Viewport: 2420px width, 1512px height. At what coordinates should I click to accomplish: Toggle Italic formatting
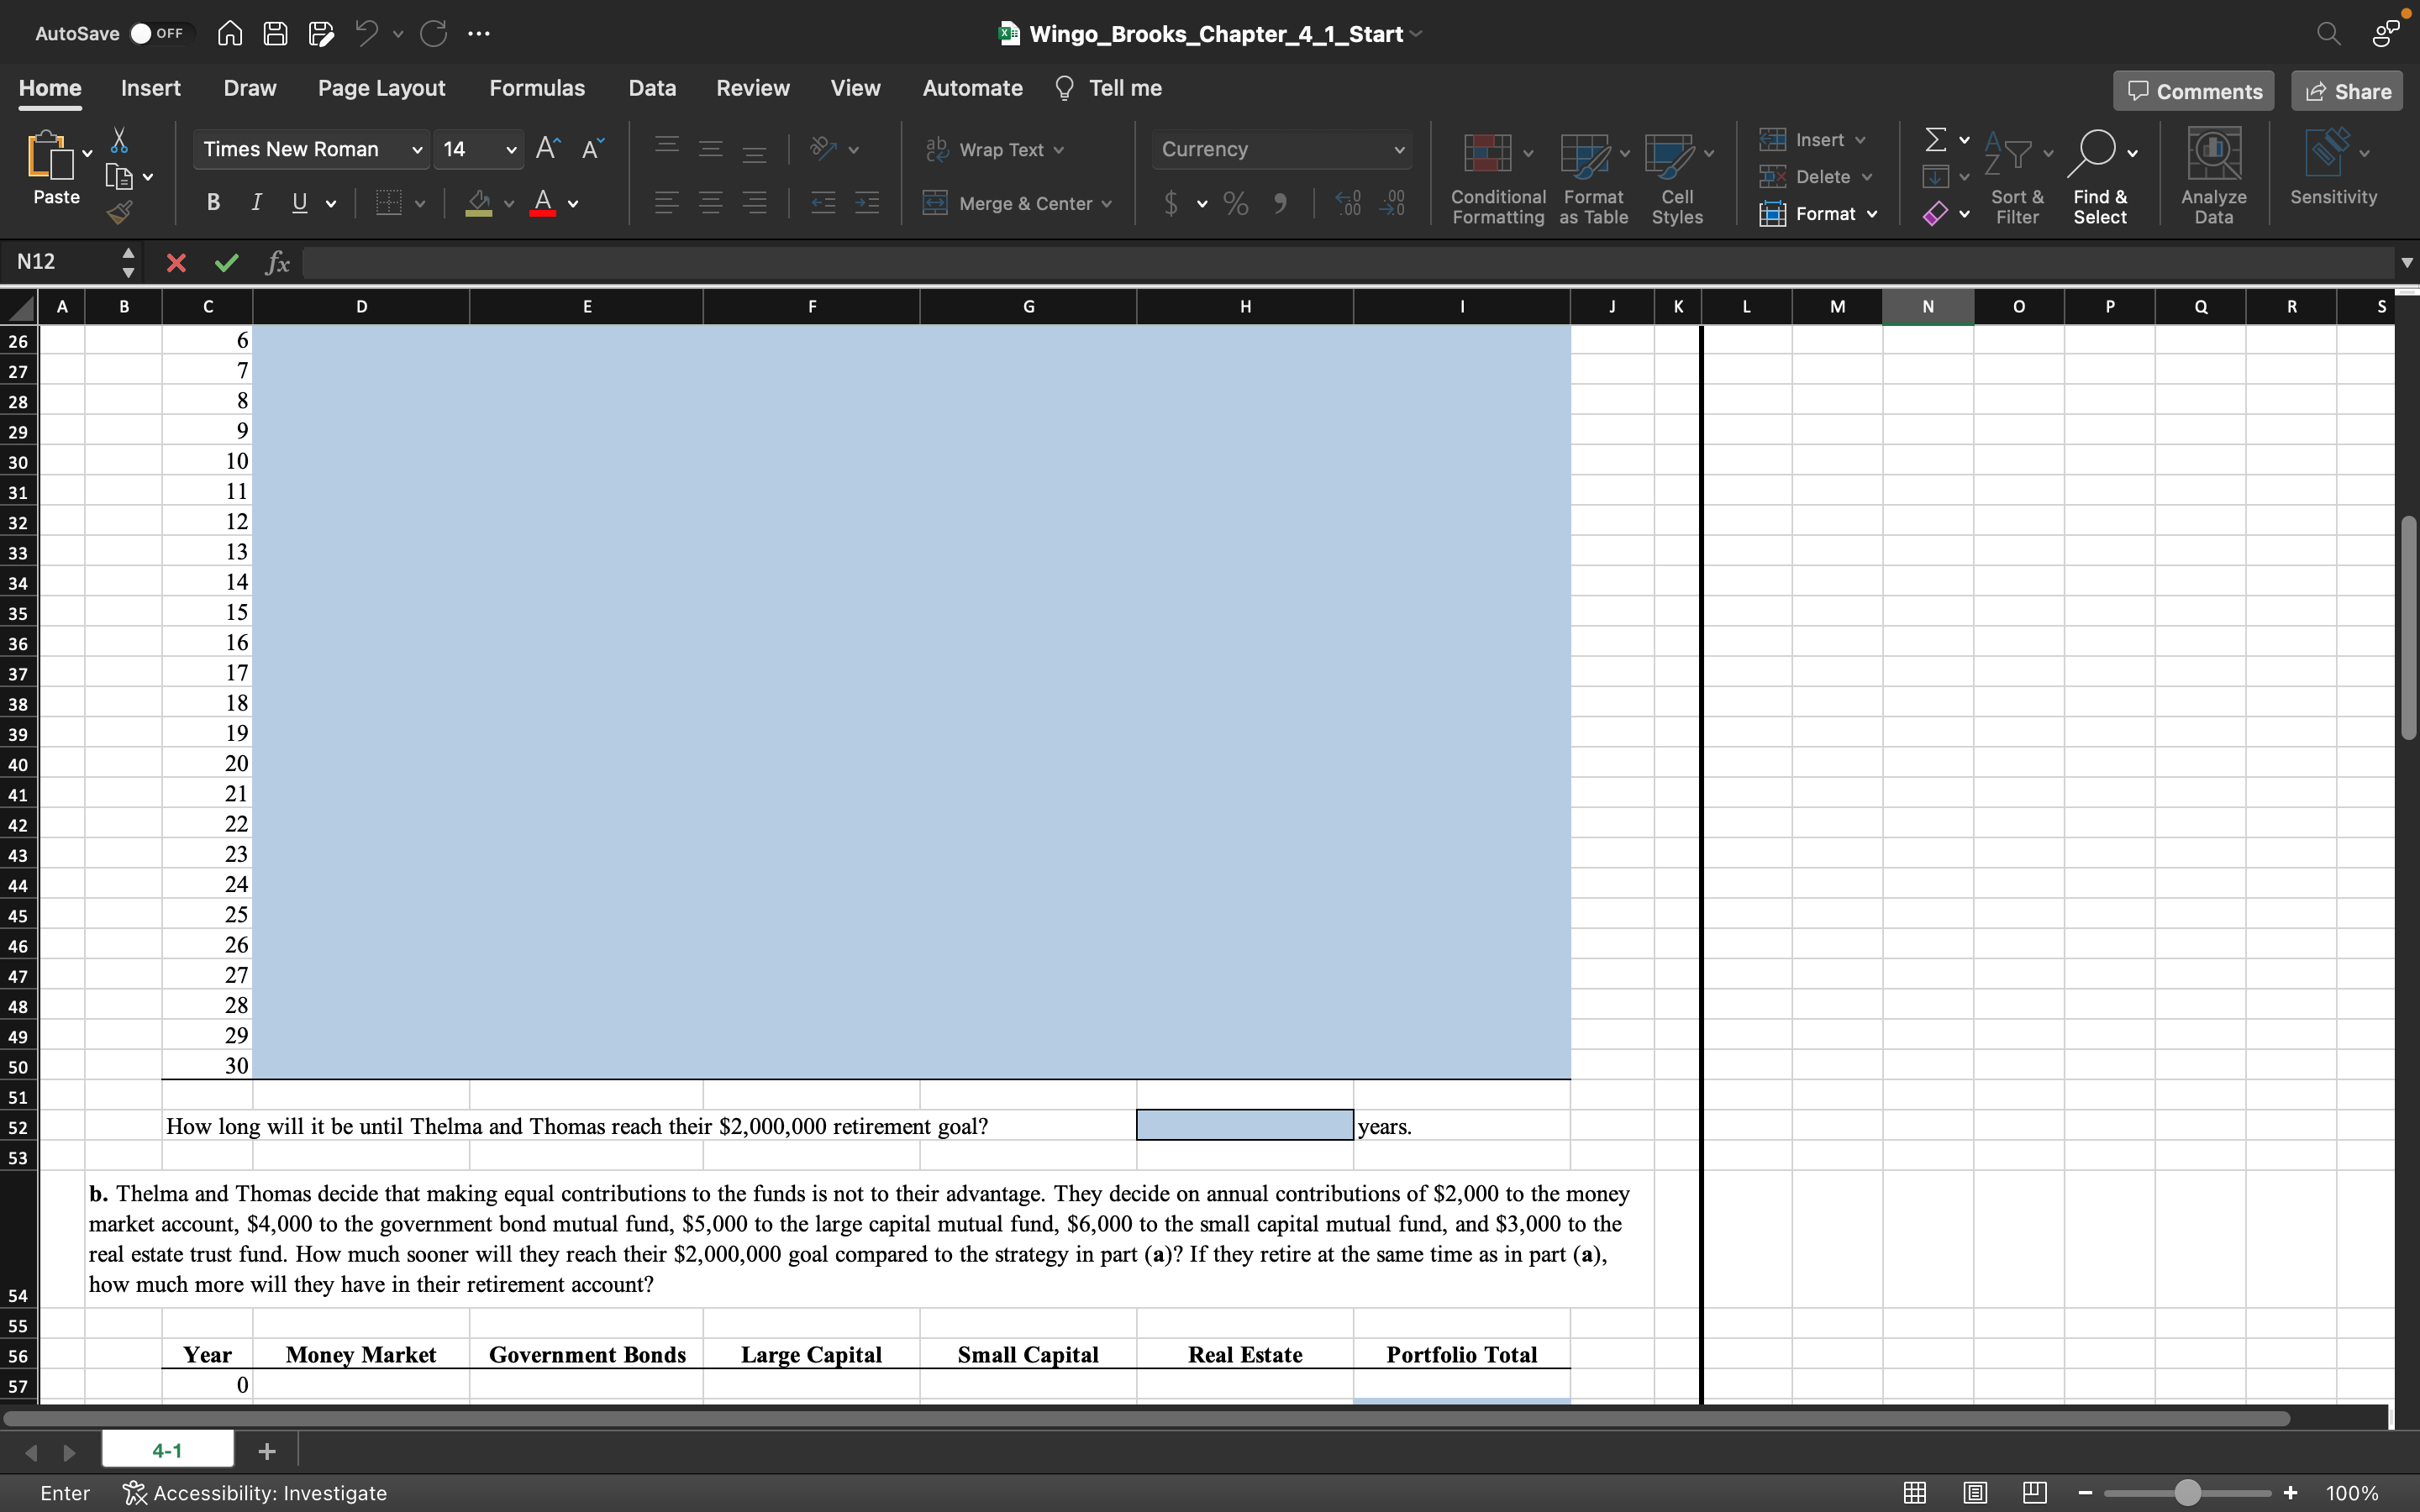256,203
